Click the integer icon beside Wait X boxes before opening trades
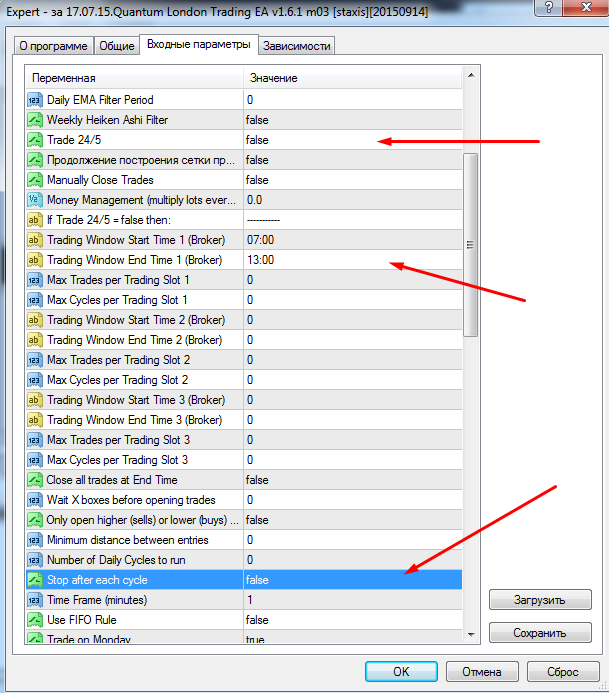 pyautogui.click(x=35, y=500)
